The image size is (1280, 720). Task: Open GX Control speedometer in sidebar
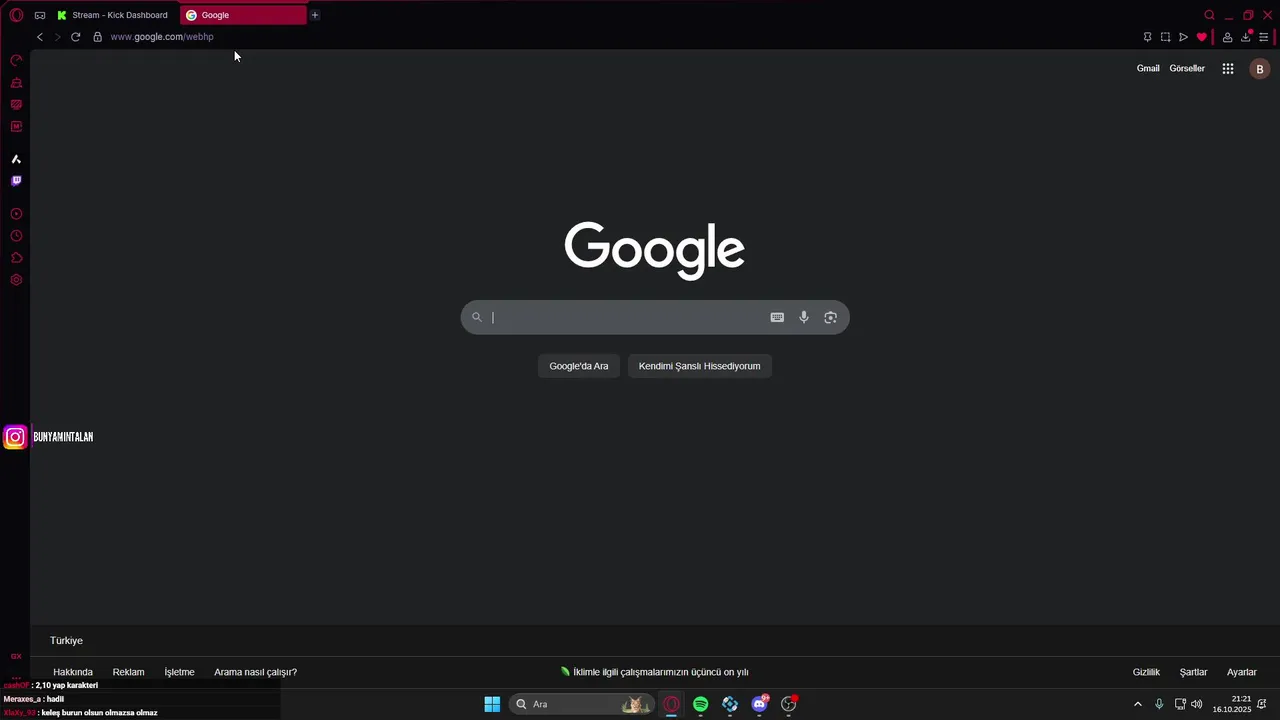[x=16, y=61]
